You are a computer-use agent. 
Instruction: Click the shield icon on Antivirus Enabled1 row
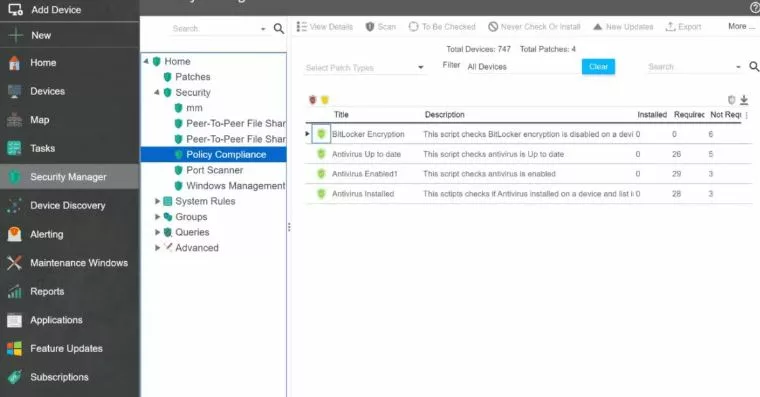coord(321,174)
